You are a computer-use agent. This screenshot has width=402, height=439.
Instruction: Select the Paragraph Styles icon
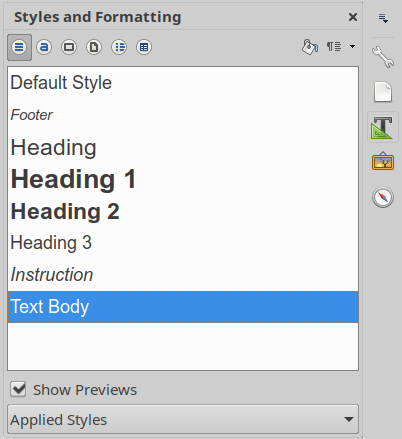[19, 47]
